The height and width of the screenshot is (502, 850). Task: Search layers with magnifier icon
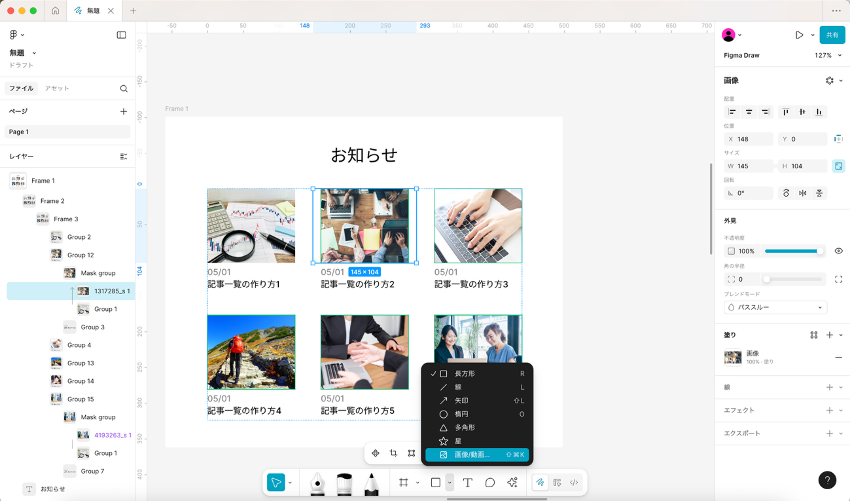tap(124, 88)
